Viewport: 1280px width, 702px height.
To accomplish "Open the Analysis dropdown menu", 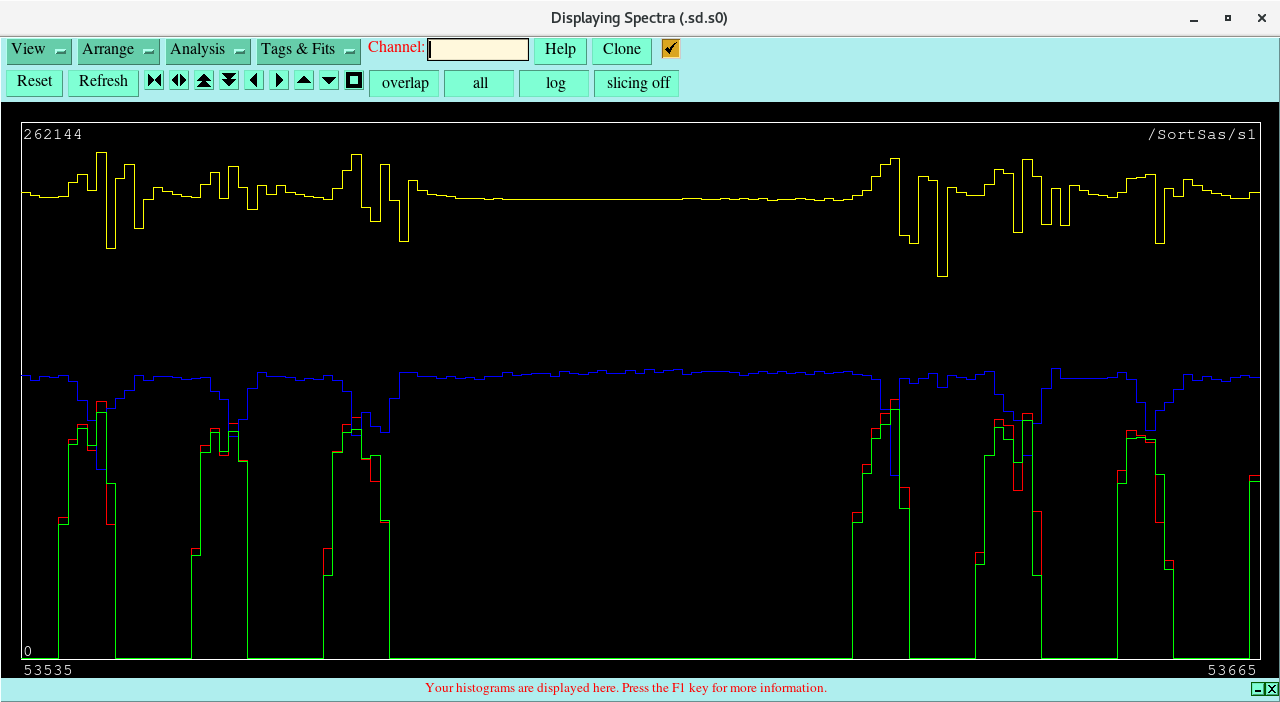I will tap(208, 50).
